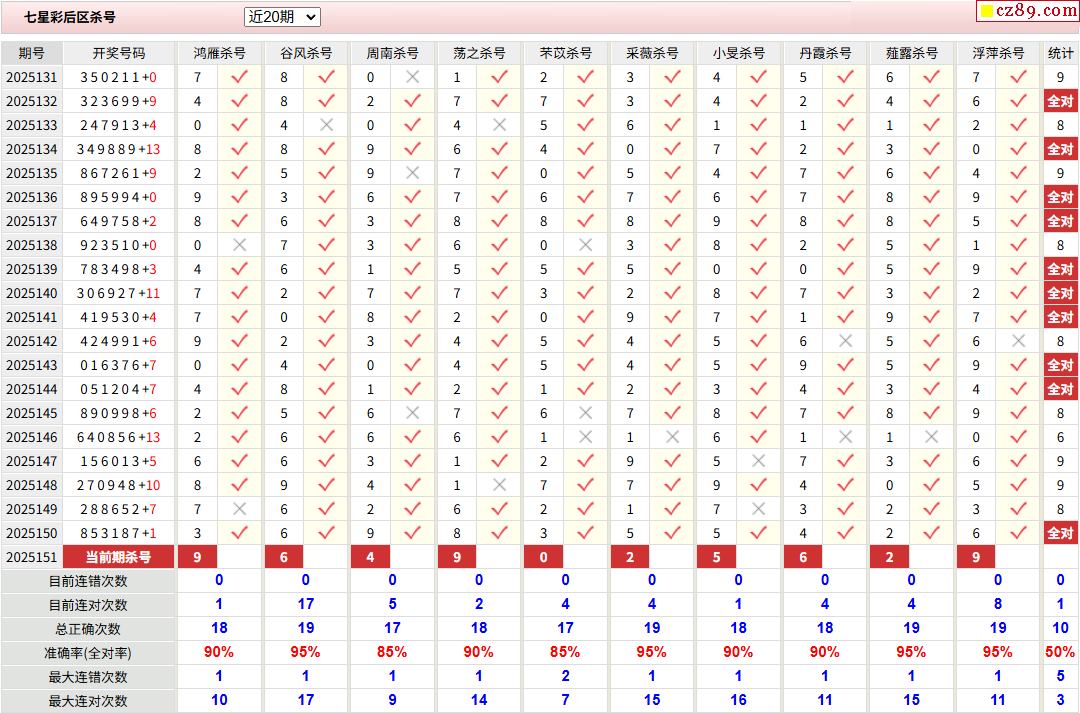This screenshot has width=1080, height=713.
Task: Select the 采薇杀号 column header
Action: tap(652, 53)
